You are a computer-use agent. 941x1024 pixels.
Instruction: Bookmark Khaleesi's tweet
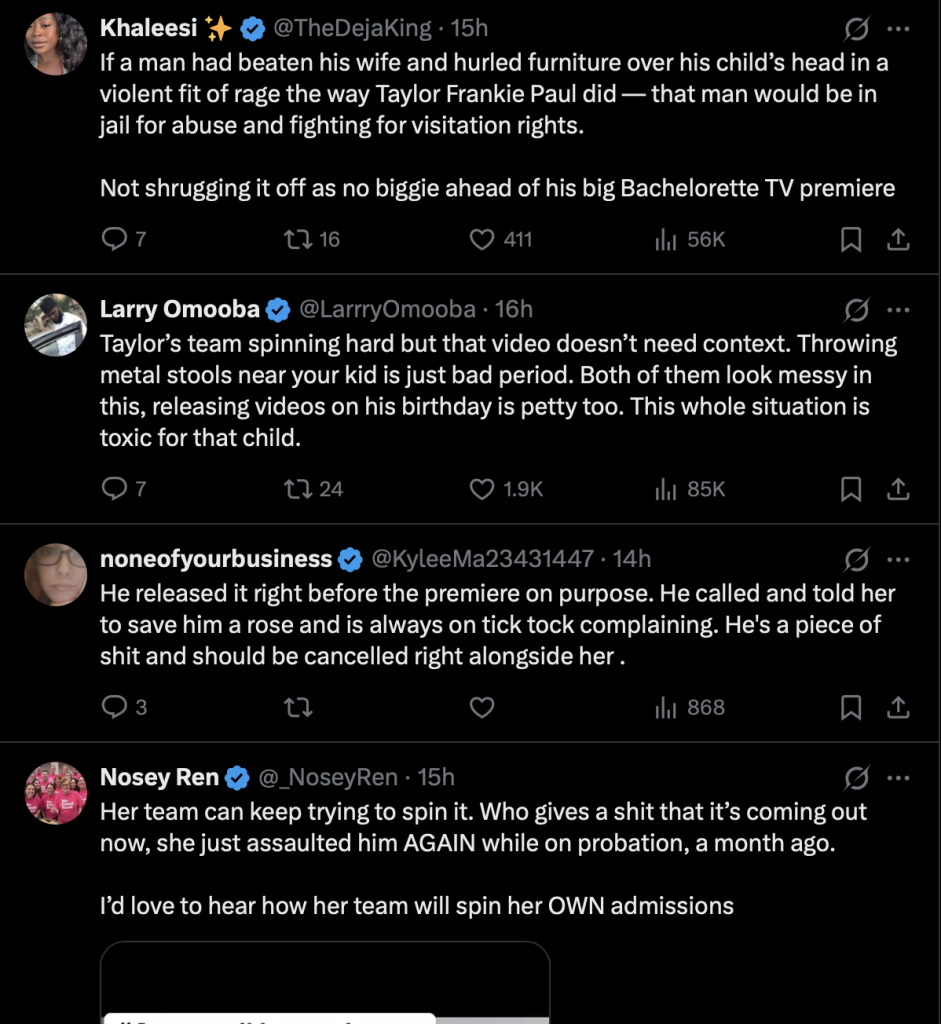tap(850, 240)
